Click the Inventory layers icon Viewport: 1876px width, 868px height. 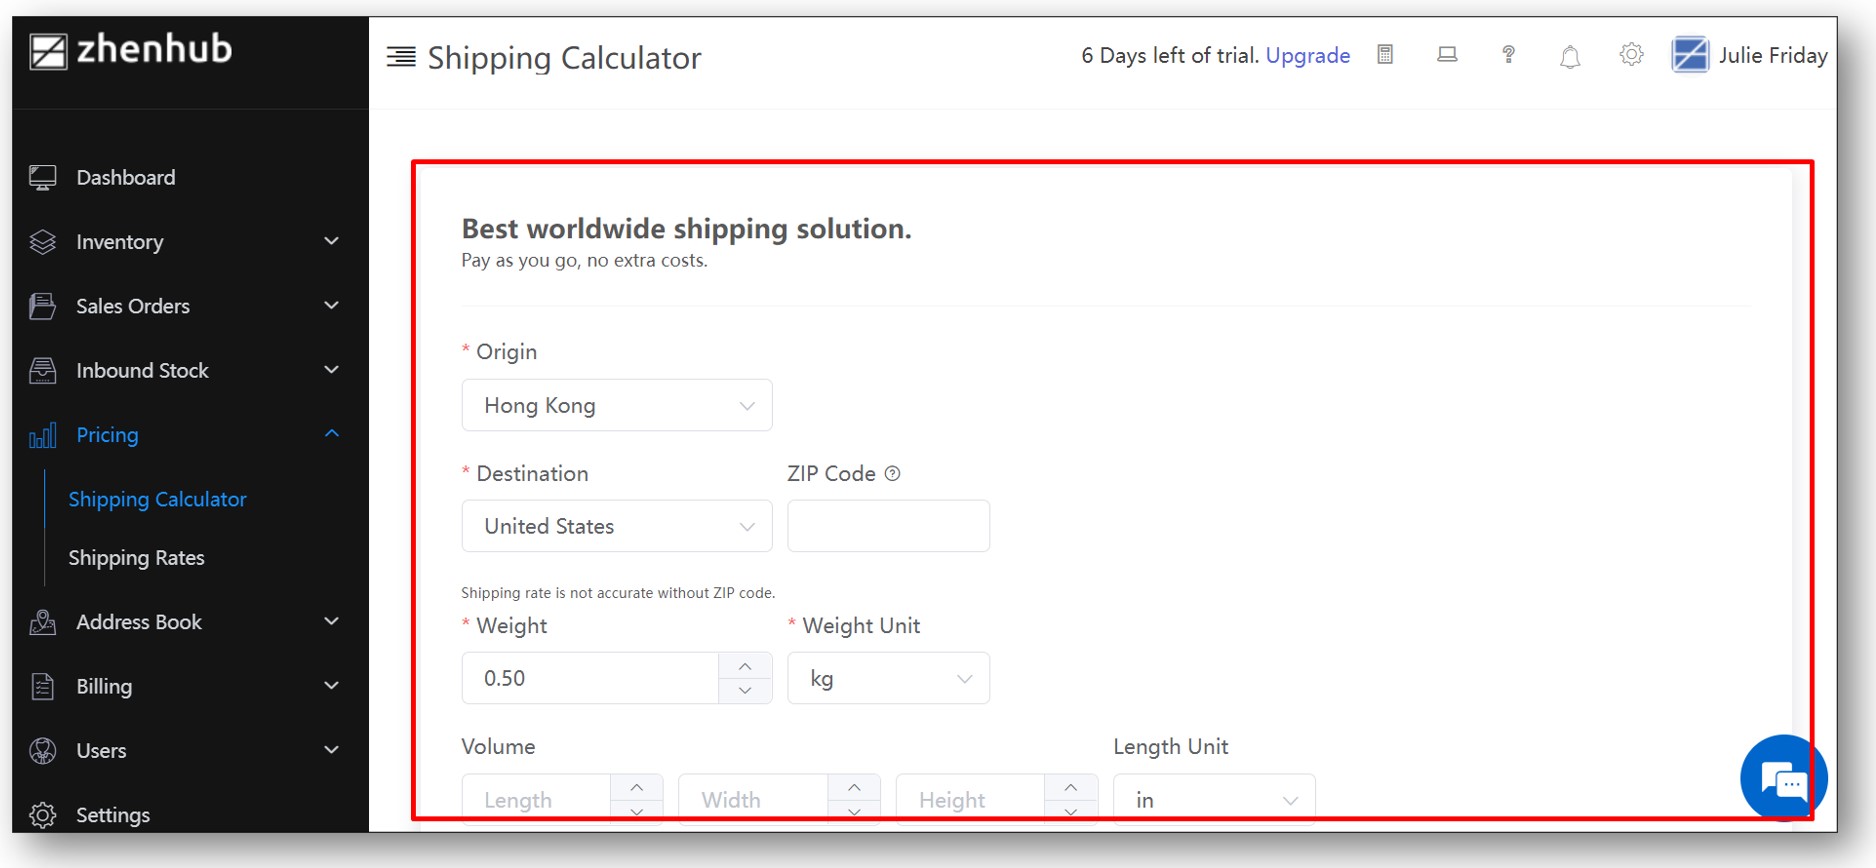coord(43,242)
